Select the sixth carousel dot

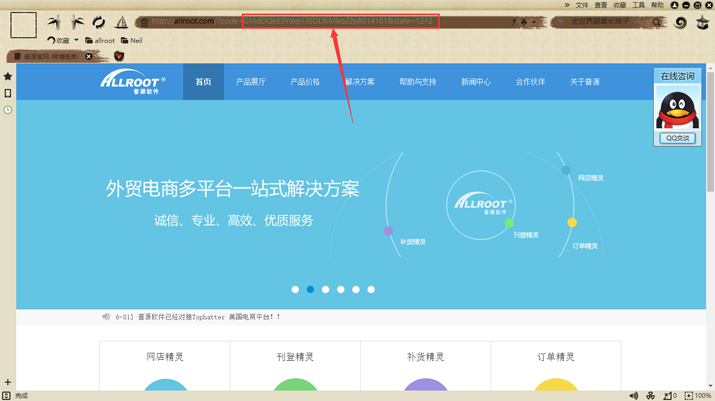point(371,290)
